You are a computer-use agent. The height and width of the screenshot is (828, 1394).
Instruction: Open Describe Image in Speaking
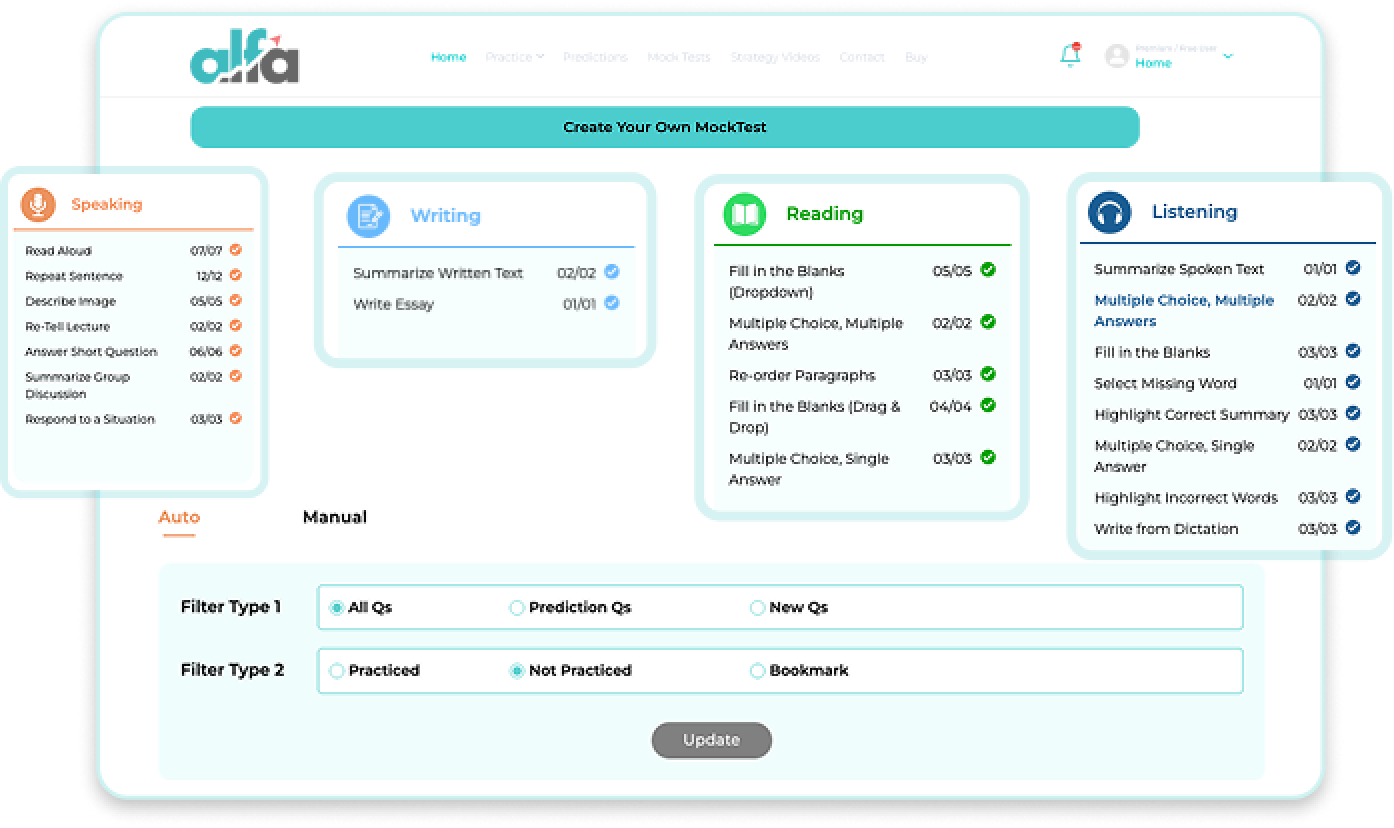pos(70,301)
